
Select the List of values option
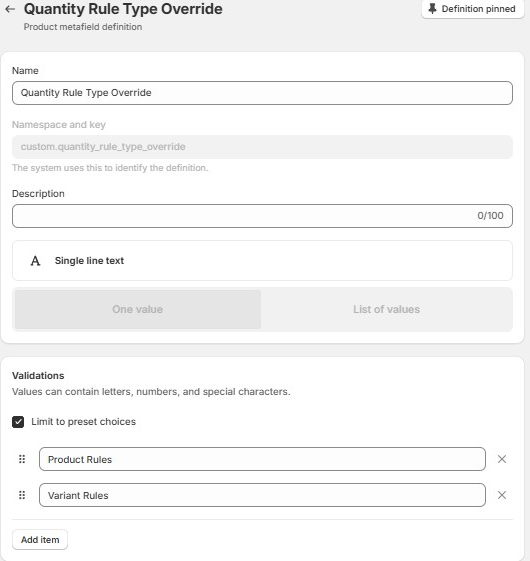[x=386, y=309]
